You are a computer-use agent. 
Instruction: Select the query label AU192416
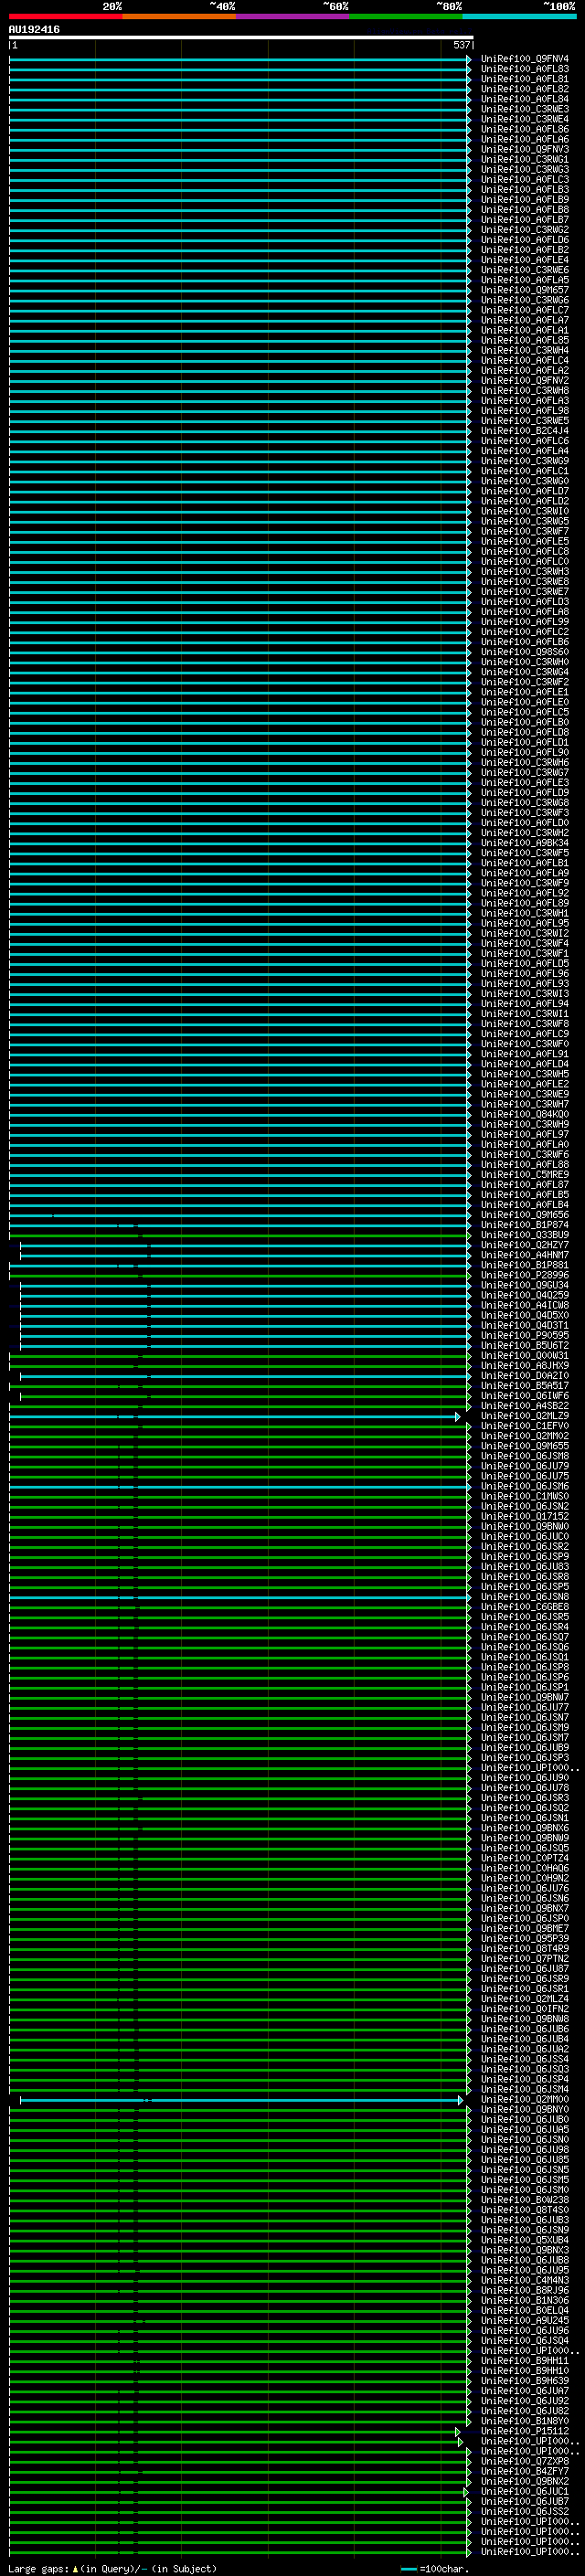tap(34, 30)
